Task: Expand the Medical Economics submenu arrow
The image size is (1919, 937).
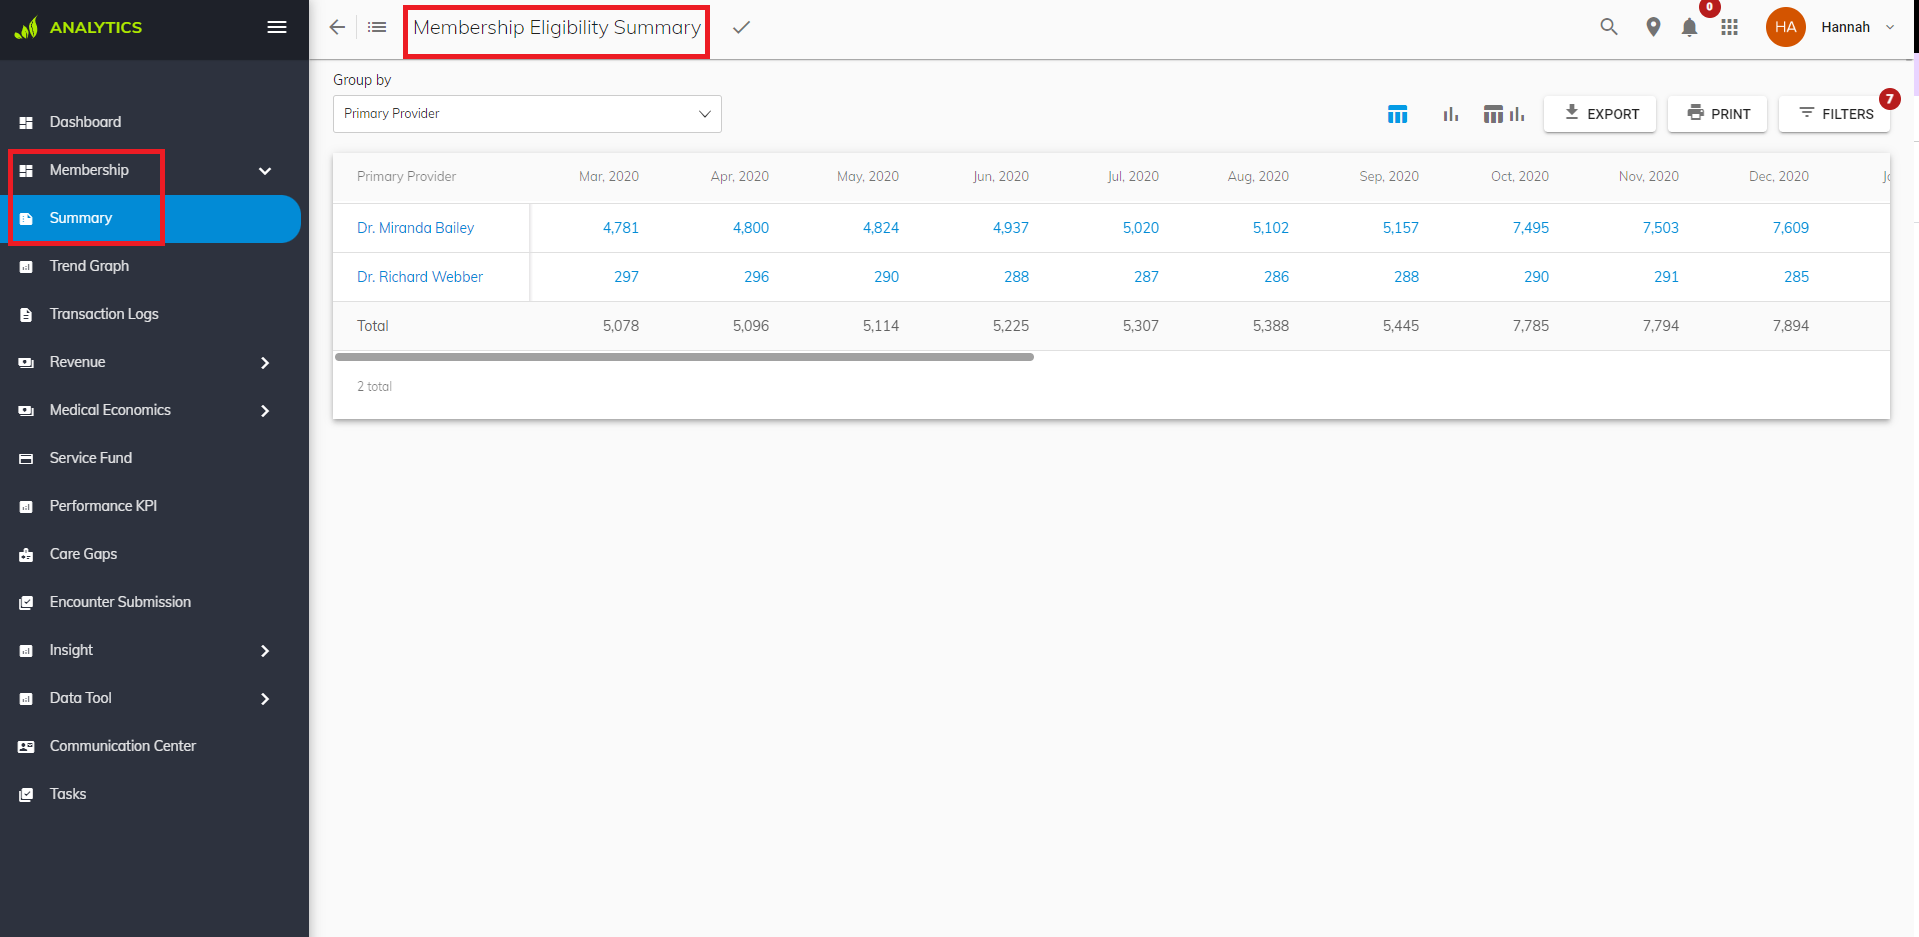Action: tap(265, 410)
